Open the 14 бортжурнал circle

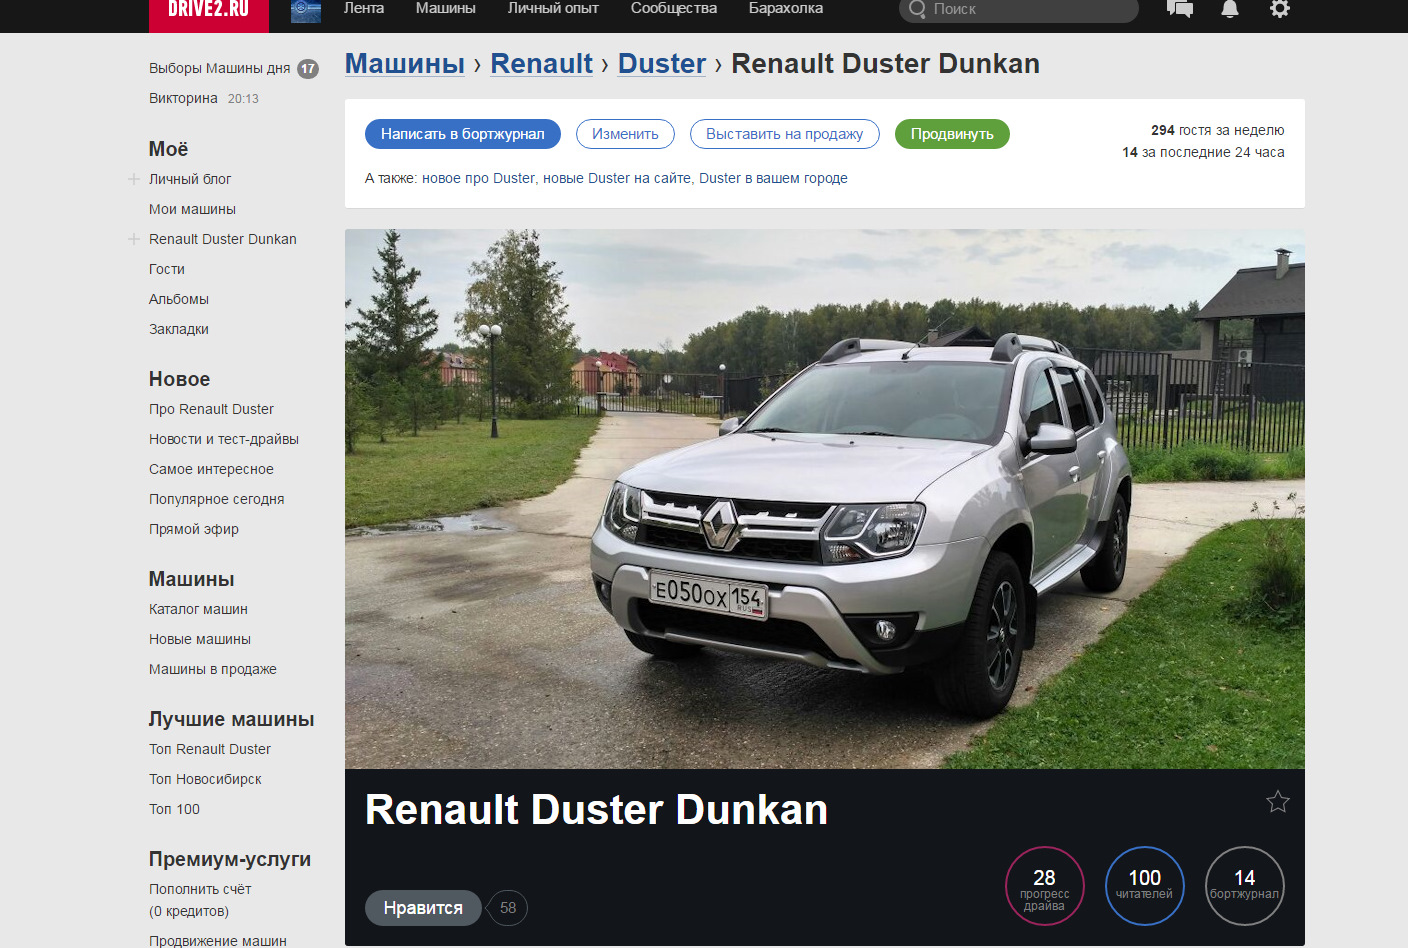coord(1245,886)
